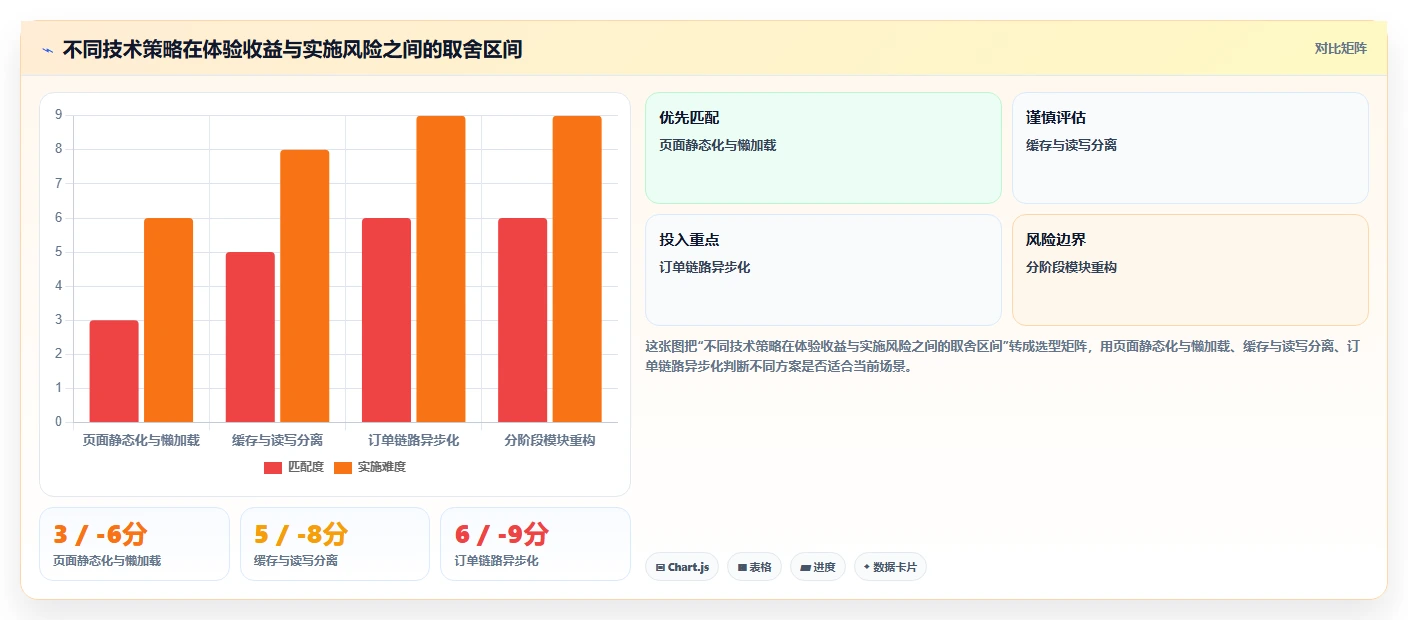Select the orange 实施难度 bar for 缓存与读写分离
1408x620 pixels.
304,286
